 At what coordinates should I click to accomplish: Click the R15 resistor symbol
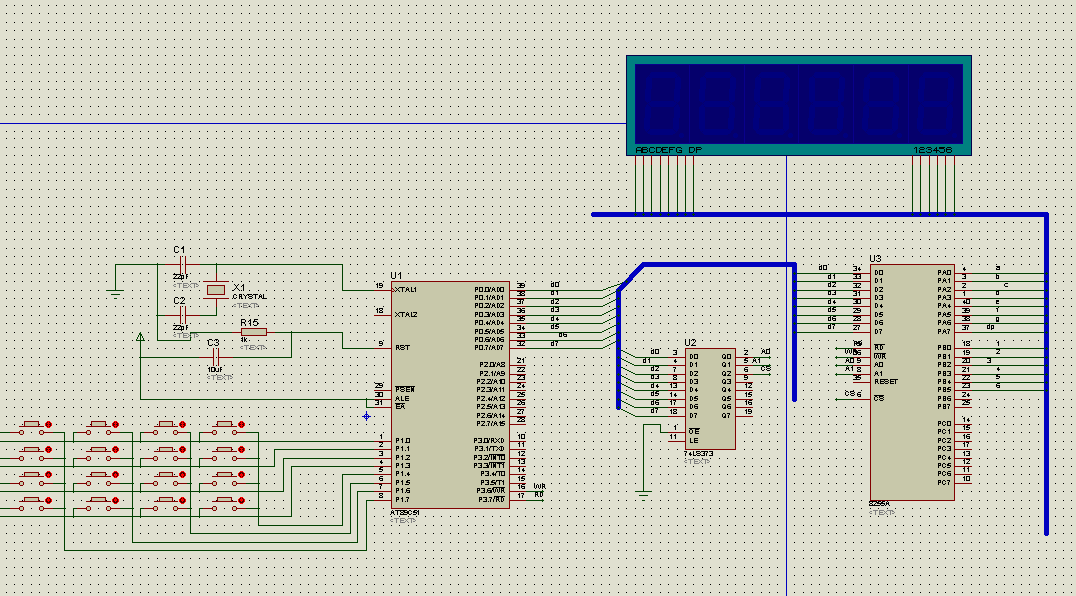pyautogui.click(x=254, y=332)
